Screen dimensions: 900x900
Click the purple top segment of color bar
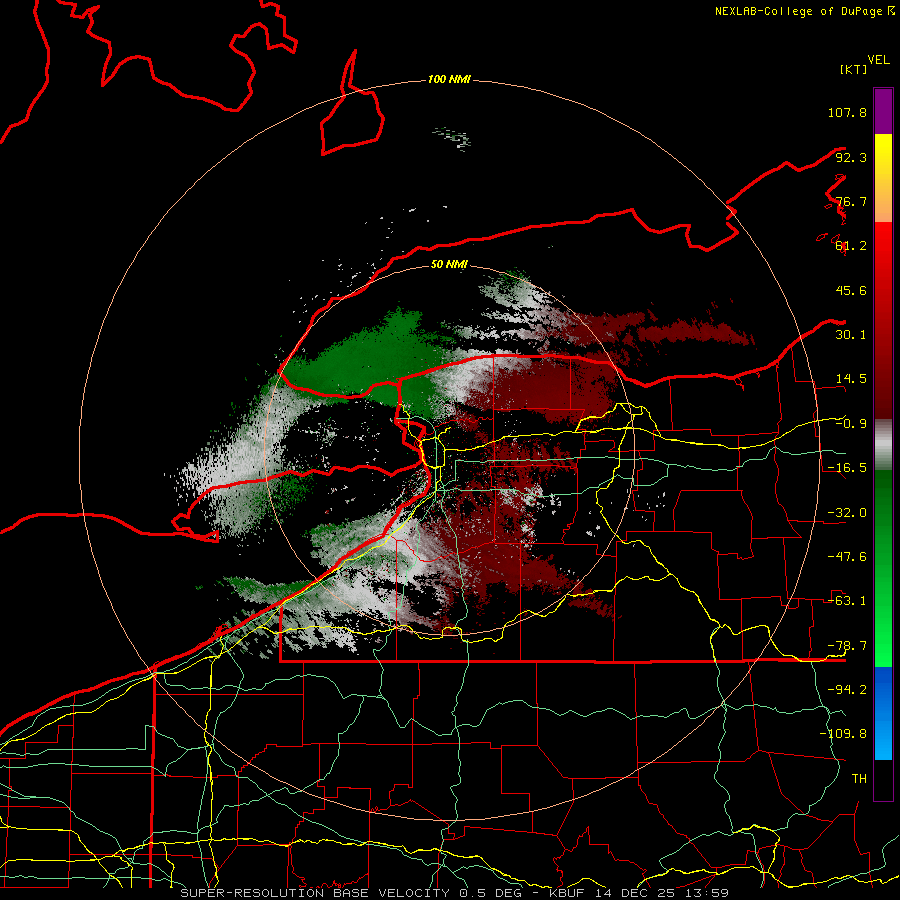[883, 111]
